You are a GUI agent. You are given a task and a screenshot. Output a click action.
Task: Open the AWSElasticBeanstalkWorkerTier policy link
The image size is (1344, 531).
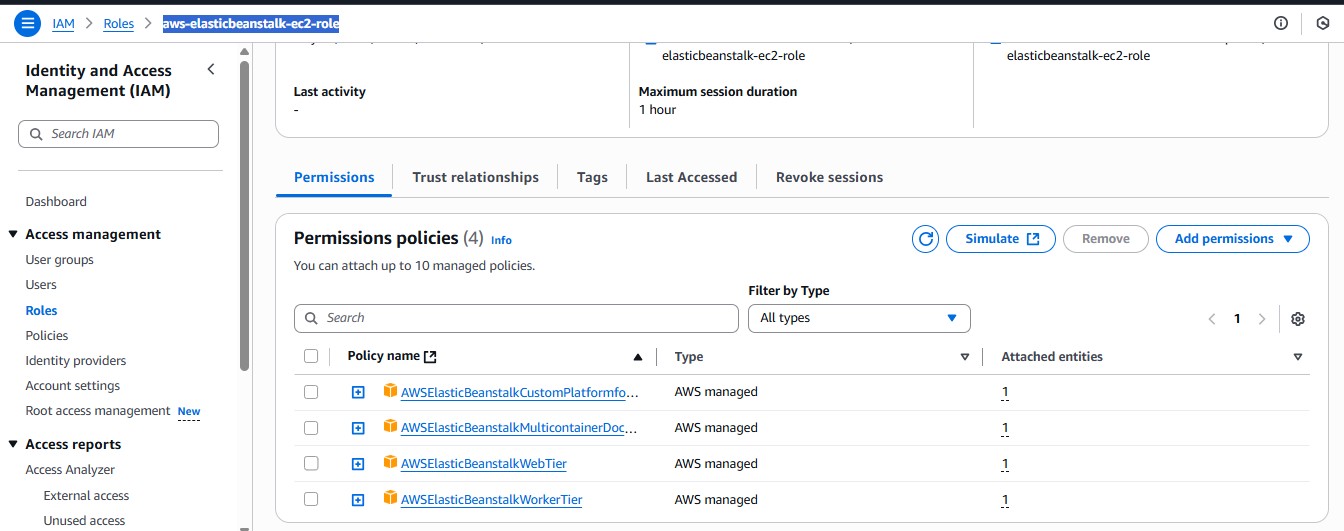click(x=491, y=499)
